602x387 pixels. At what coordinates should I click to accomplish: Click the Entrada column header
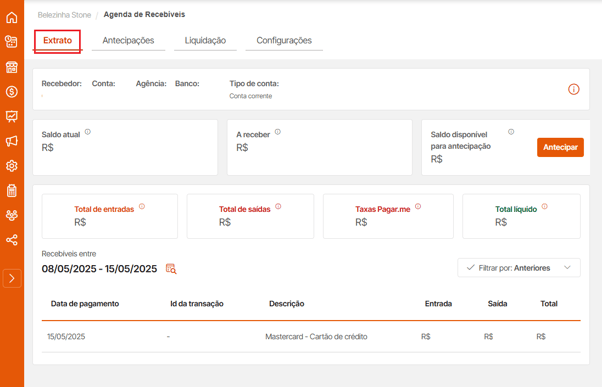click(x=438, y=304)
